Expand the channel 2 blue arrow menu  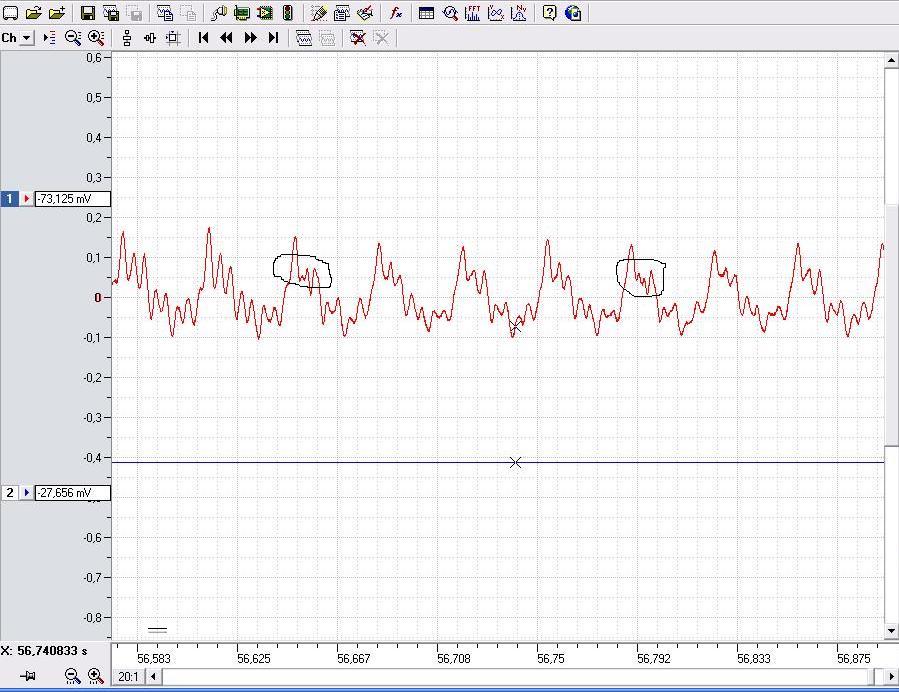[x=26, y=492]
